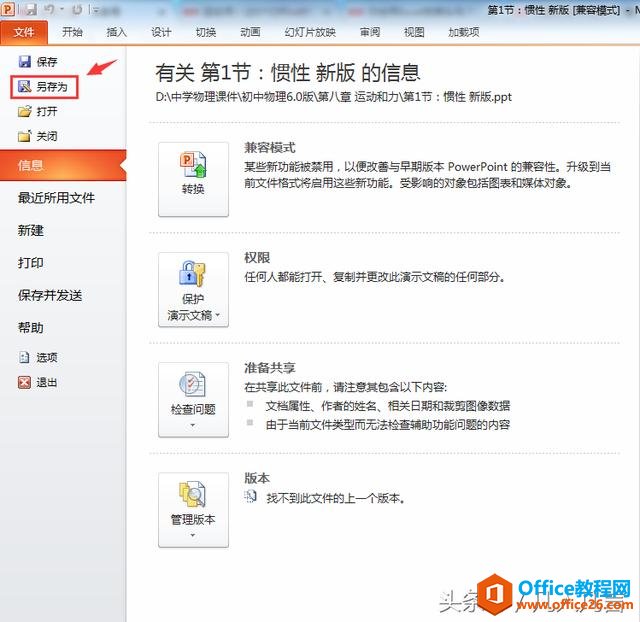Open the 保护演示文稿 protect dropdown
The width and height of the screenshot is (640, 622).
193,289
